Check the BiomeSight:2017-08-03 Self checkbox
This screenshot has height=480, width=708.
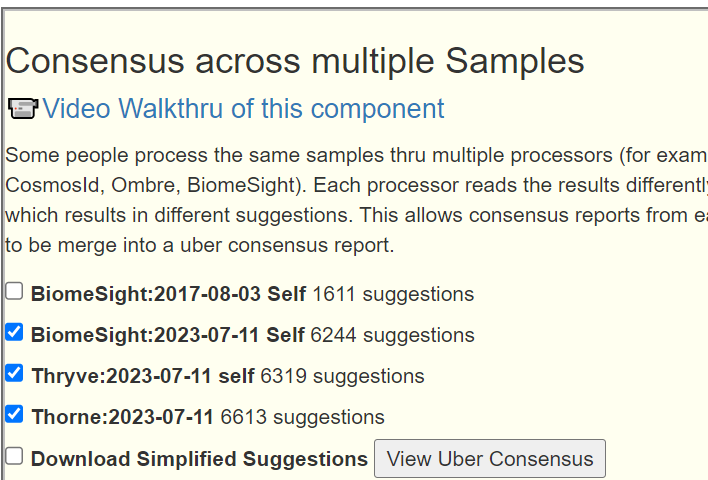14,291
